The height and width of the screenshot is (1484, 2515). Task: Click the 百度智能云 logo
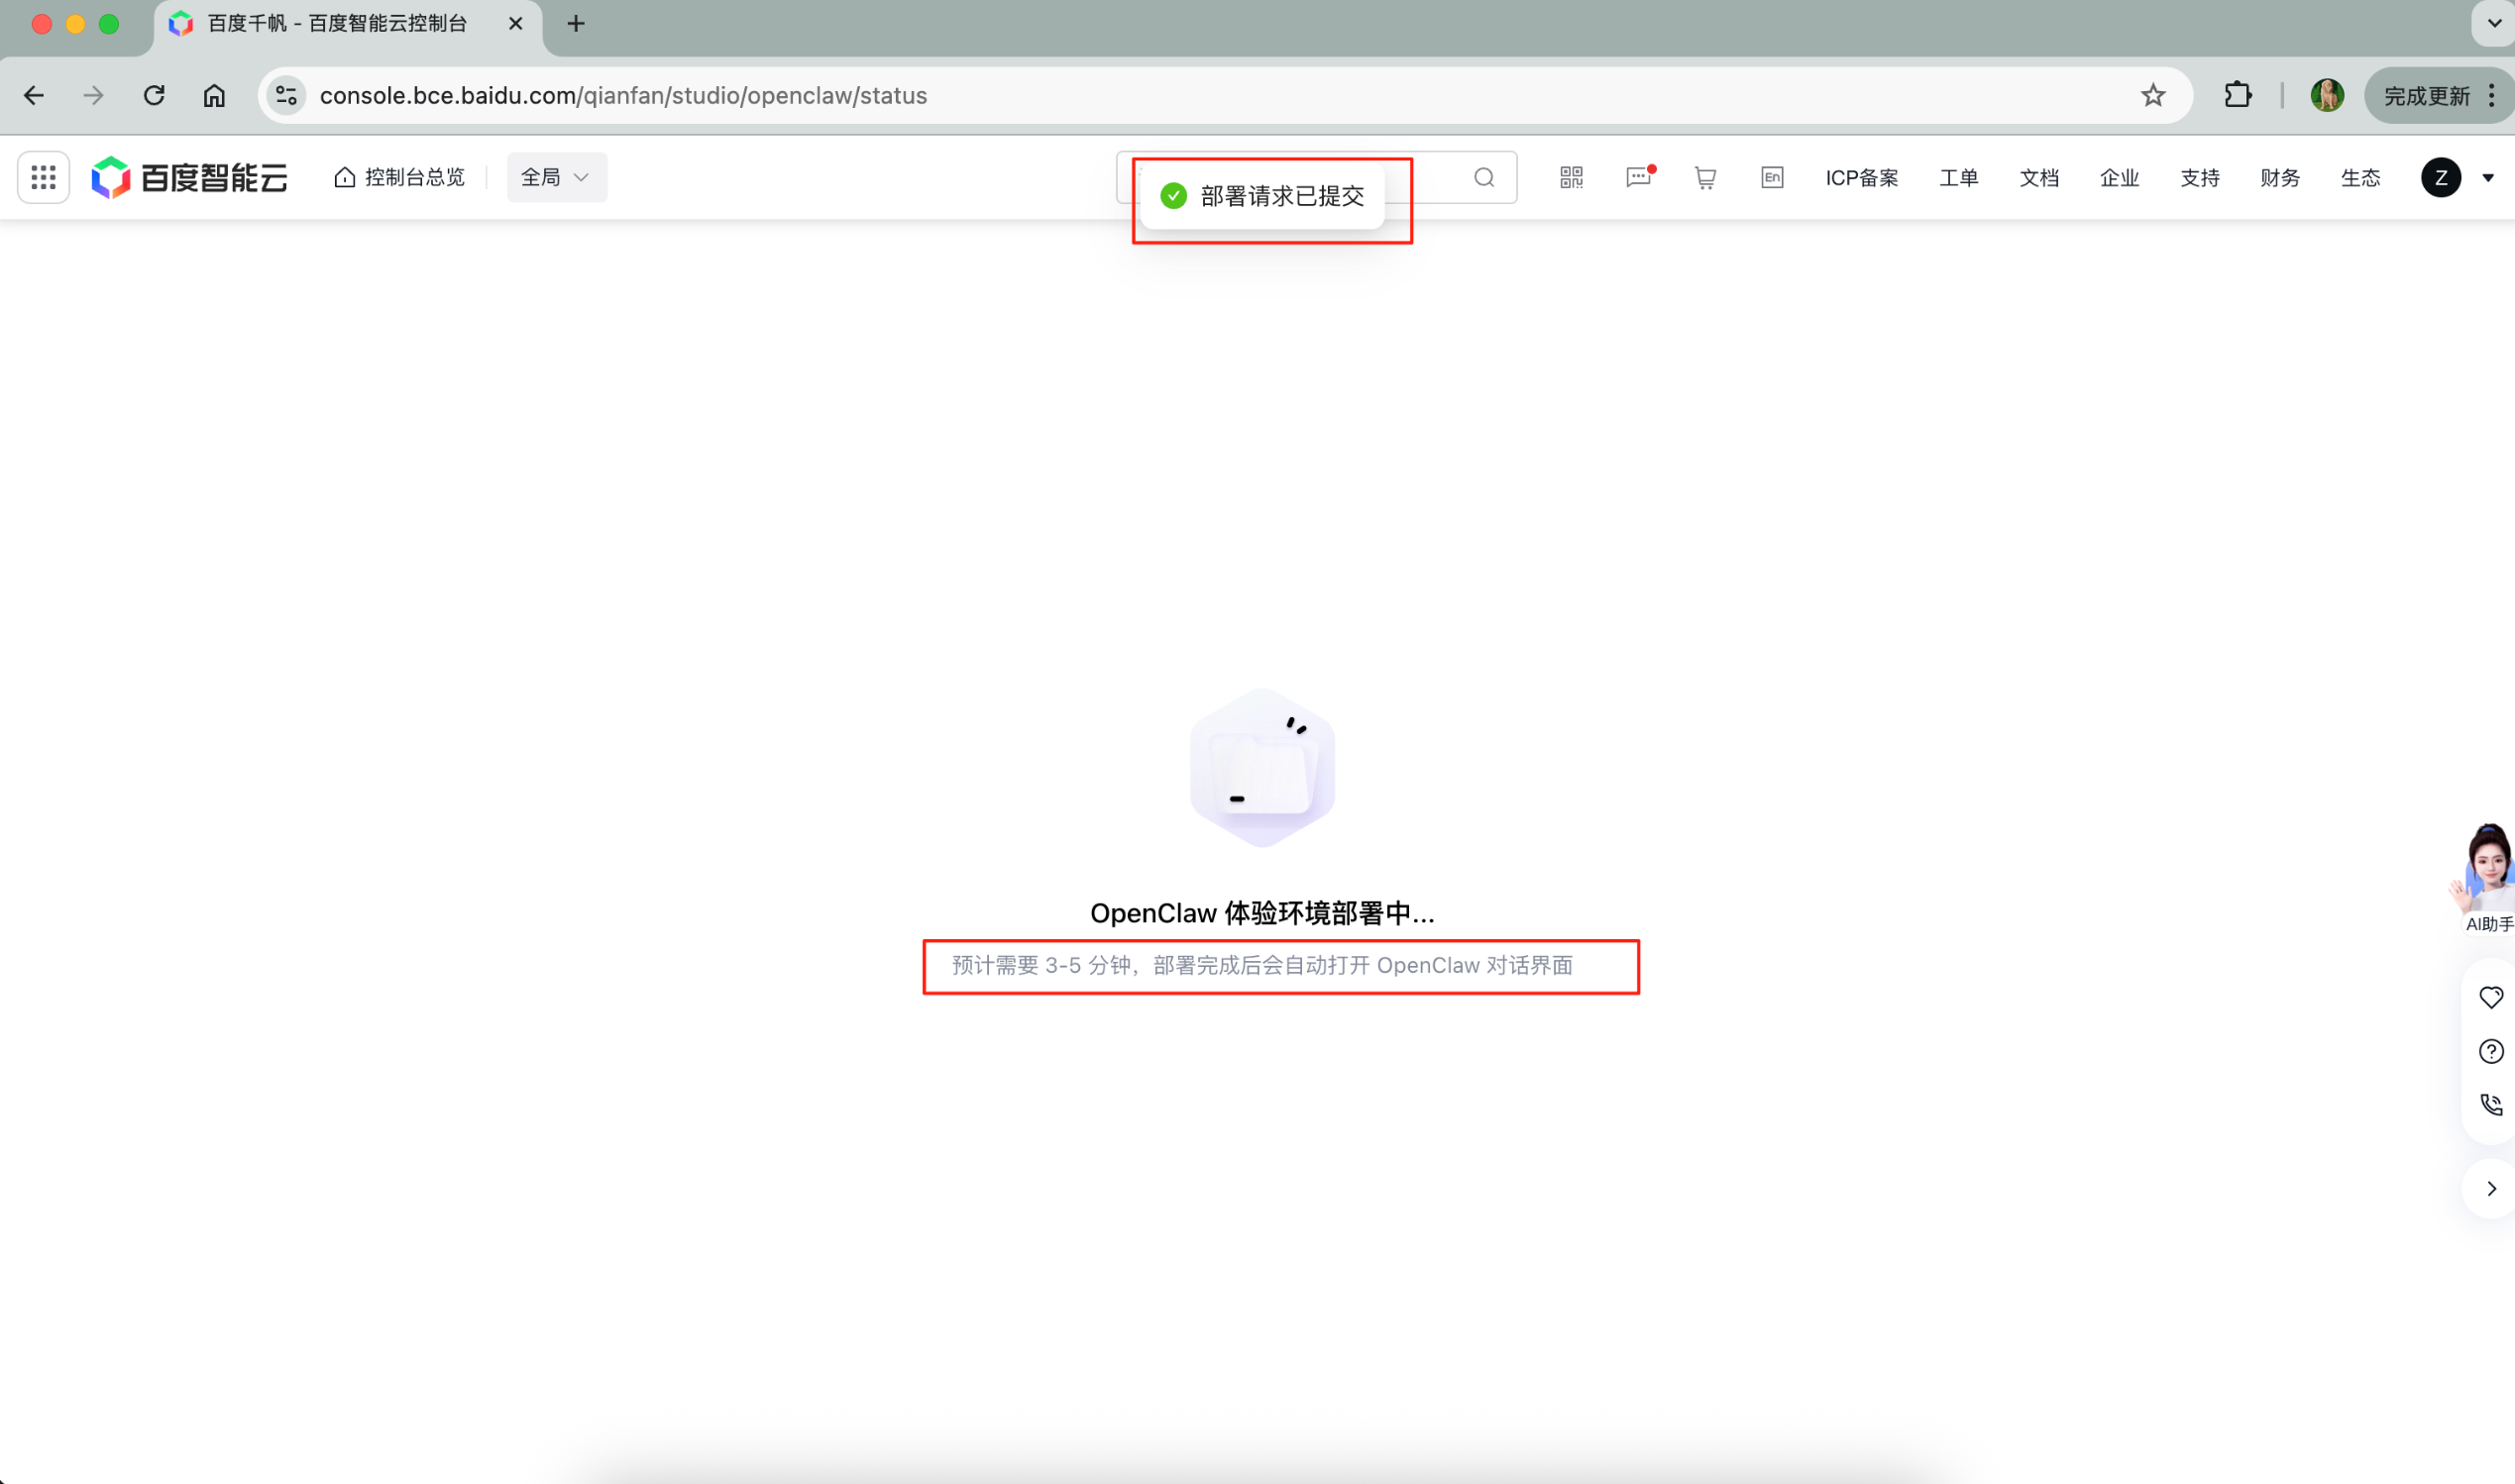[190, 178]
